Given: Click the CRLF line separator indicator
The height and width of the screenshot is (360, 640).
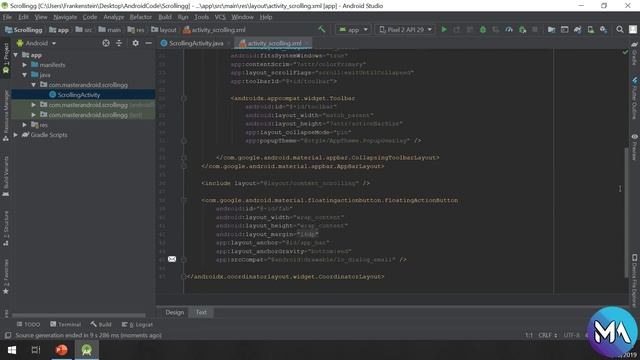Looking at the screenshot, I should (x=548, y=335).
